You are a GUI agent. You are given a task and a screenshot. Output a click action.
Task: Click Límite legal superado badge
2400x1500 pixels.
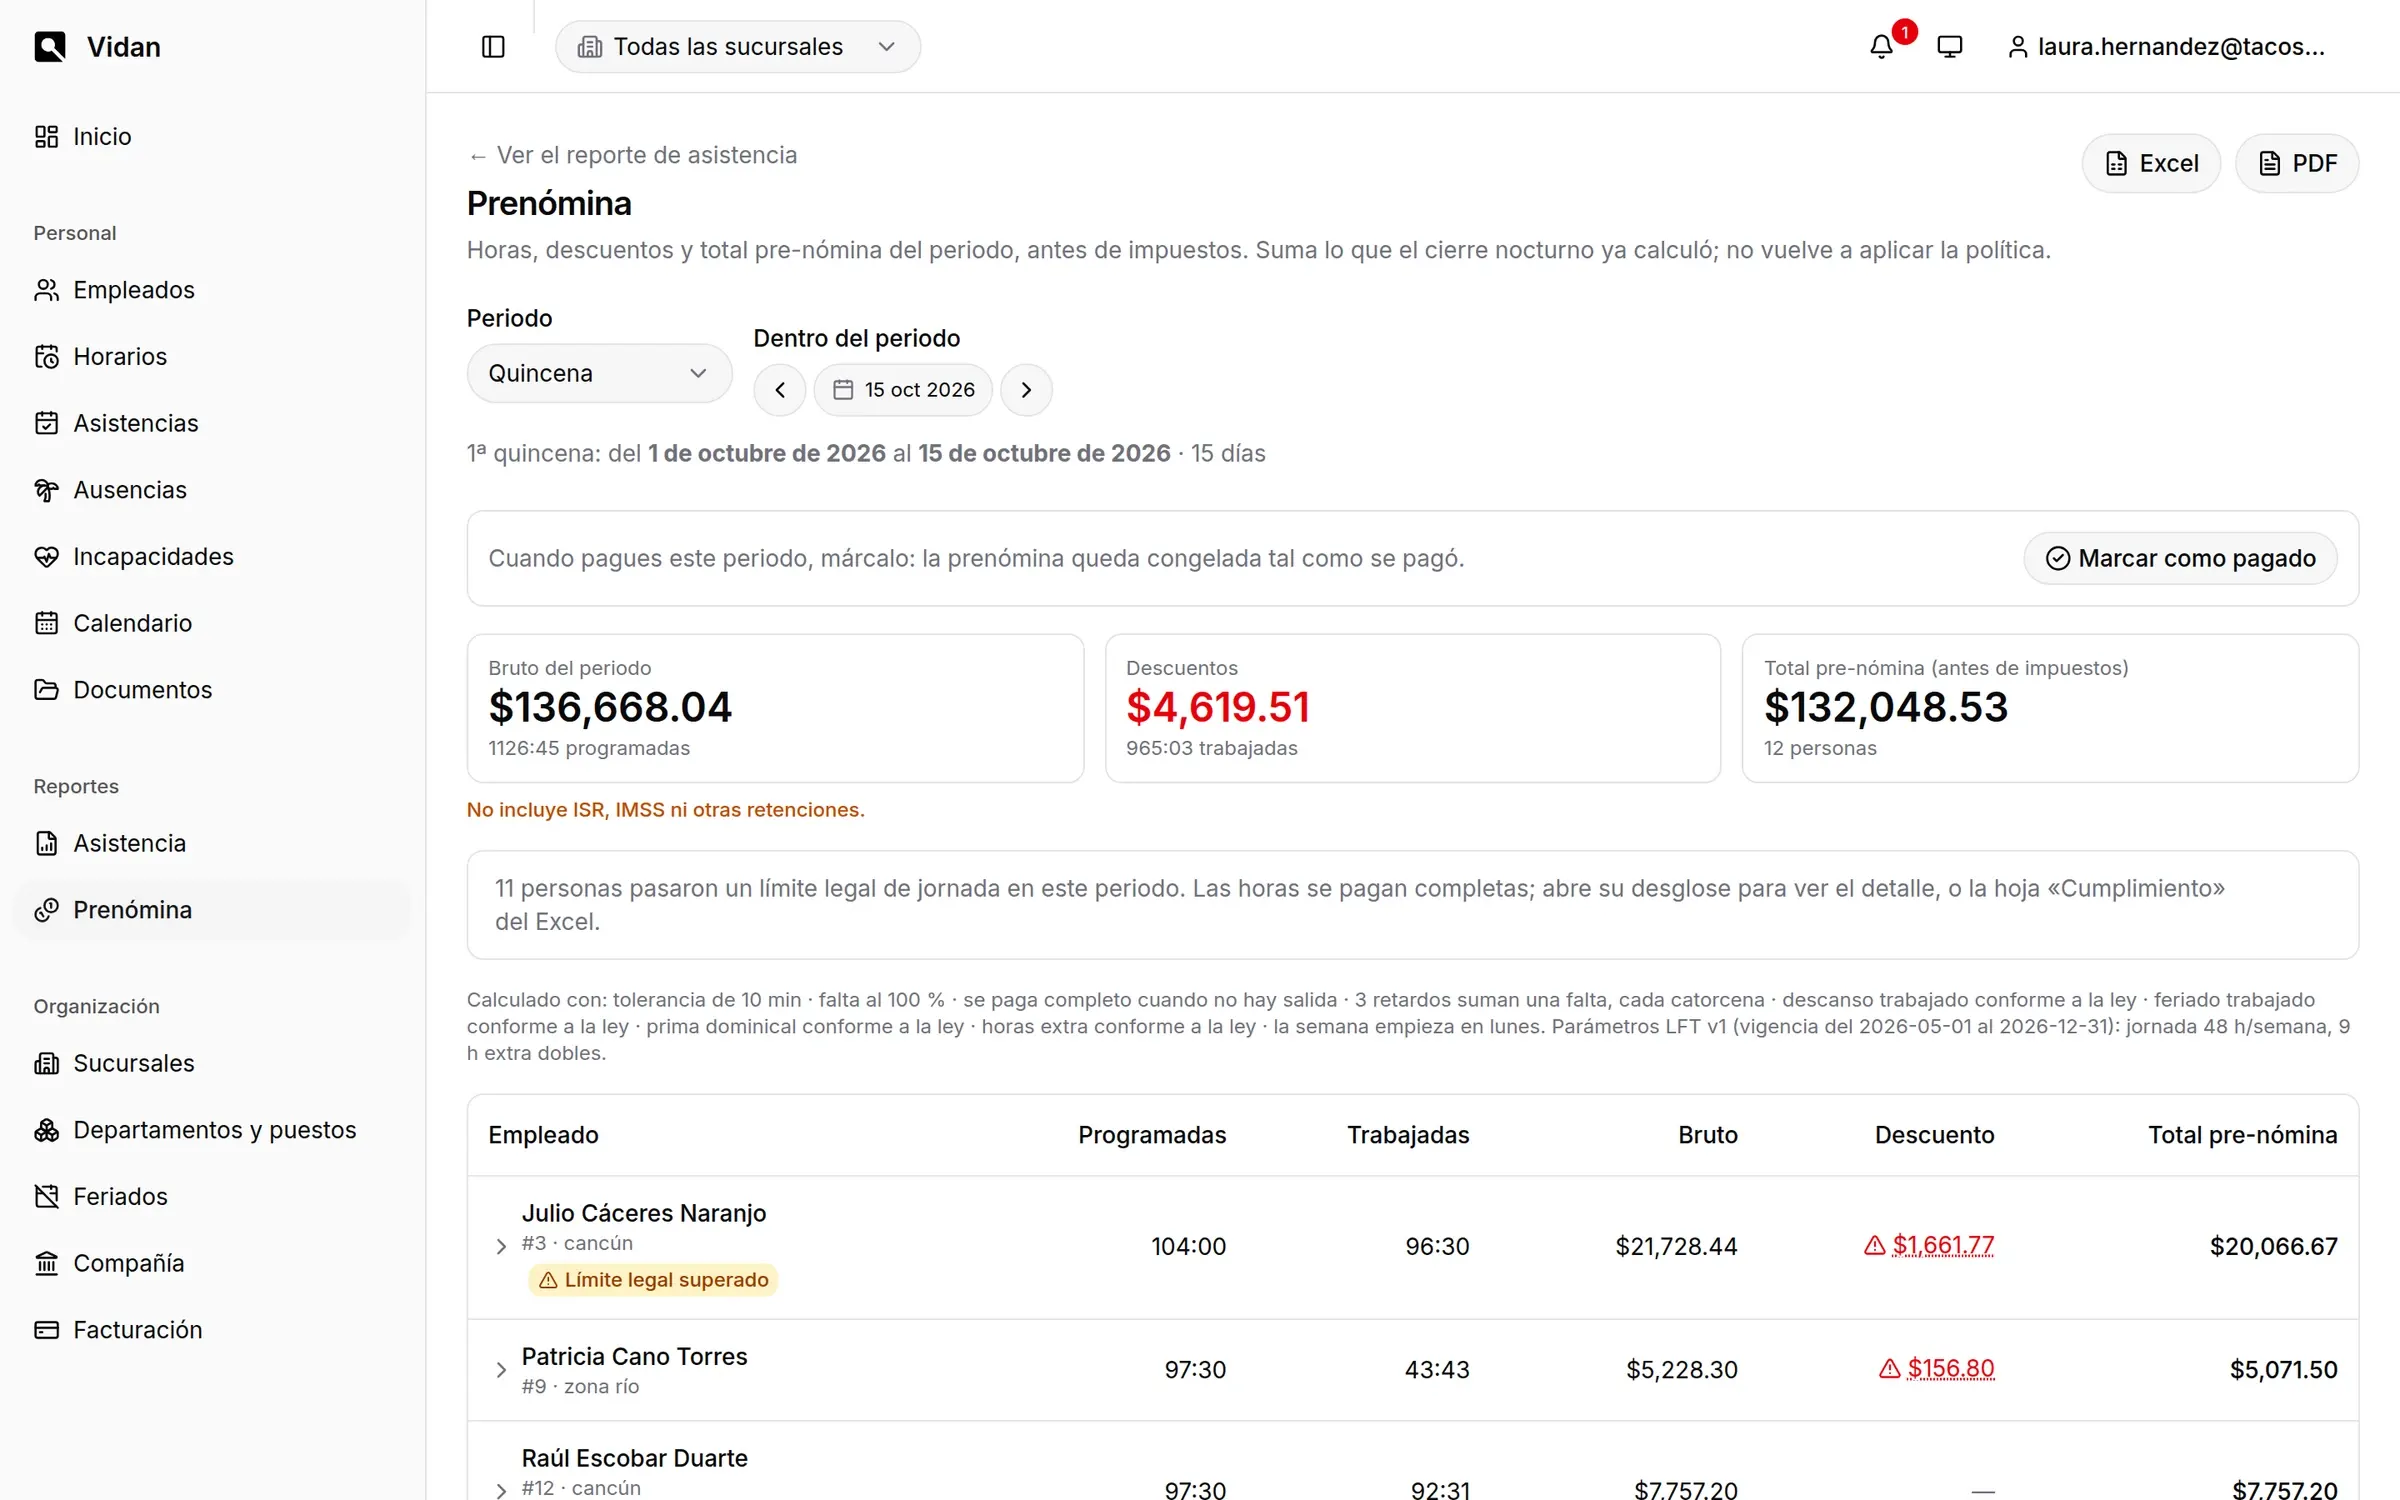tap(653, 1280)
